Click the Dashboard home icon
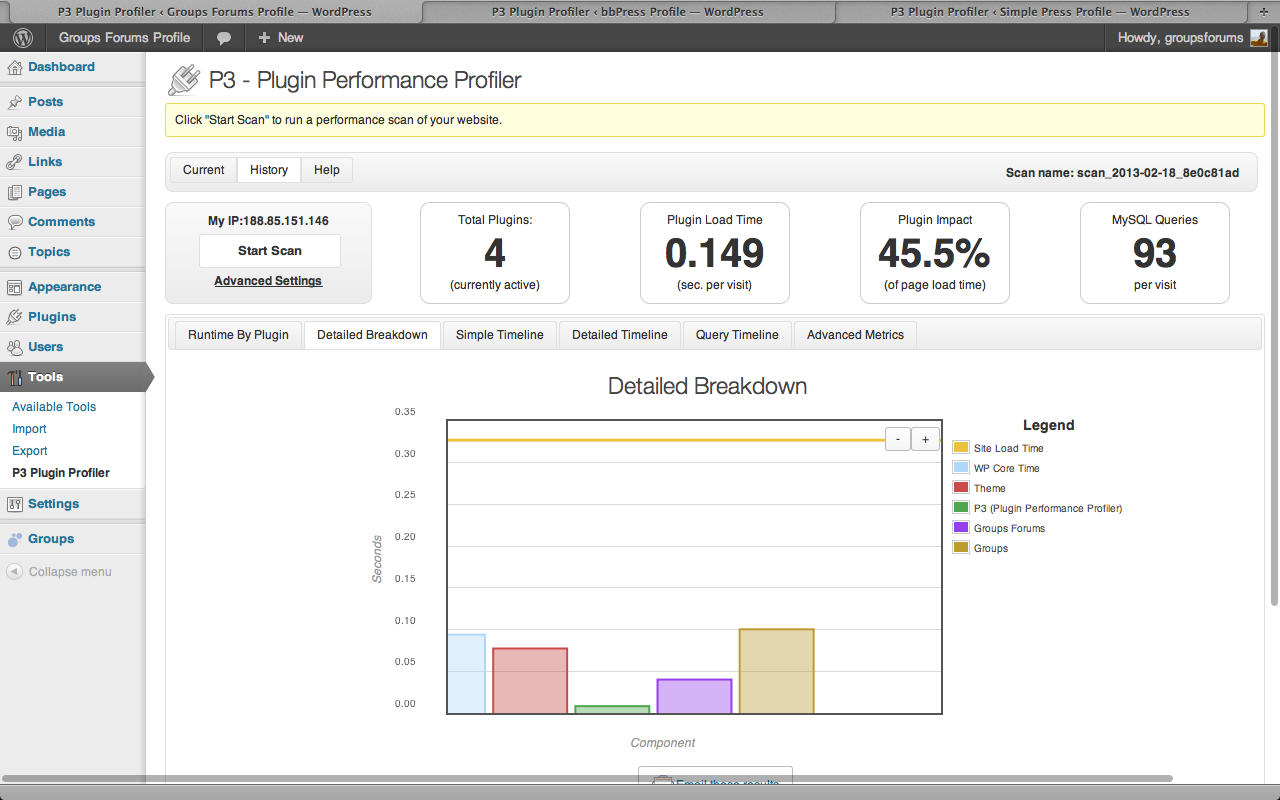This screenshot has height=800, width=1280. pos(15,68)
